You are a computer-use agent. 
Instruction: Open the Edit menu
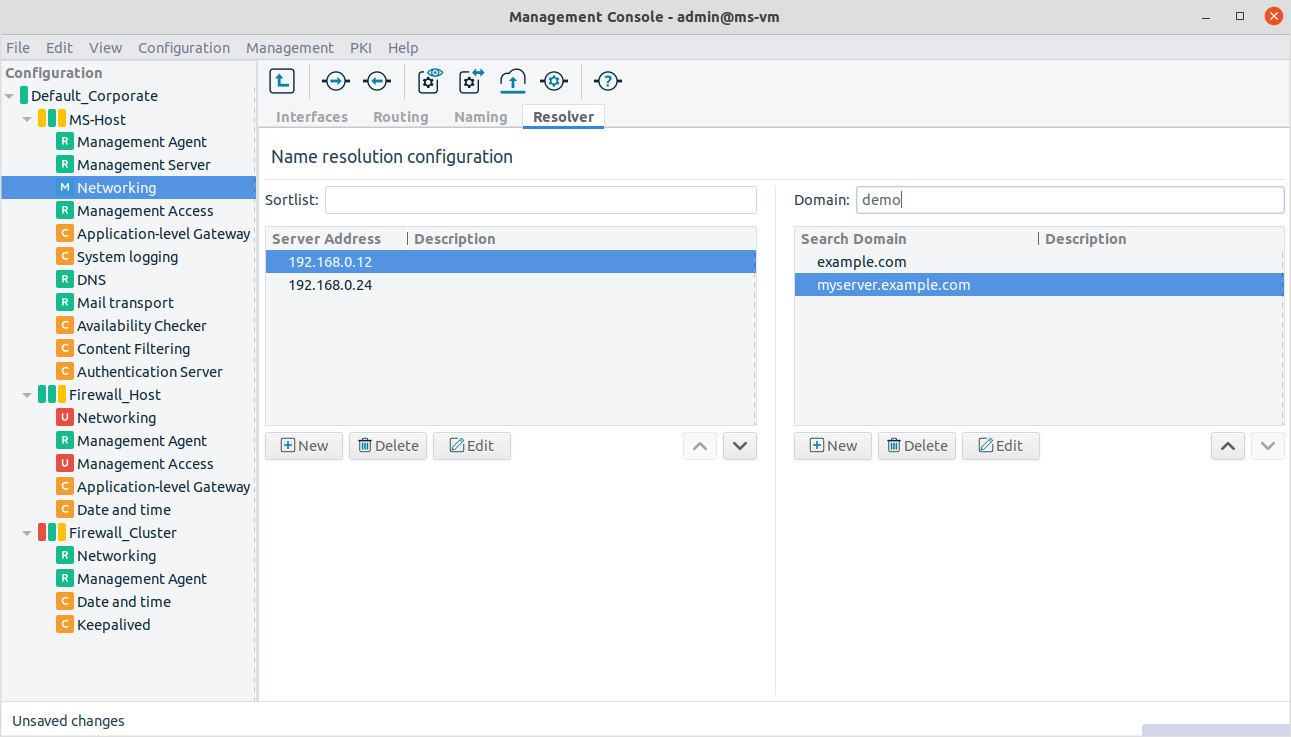tap(59, 47)
